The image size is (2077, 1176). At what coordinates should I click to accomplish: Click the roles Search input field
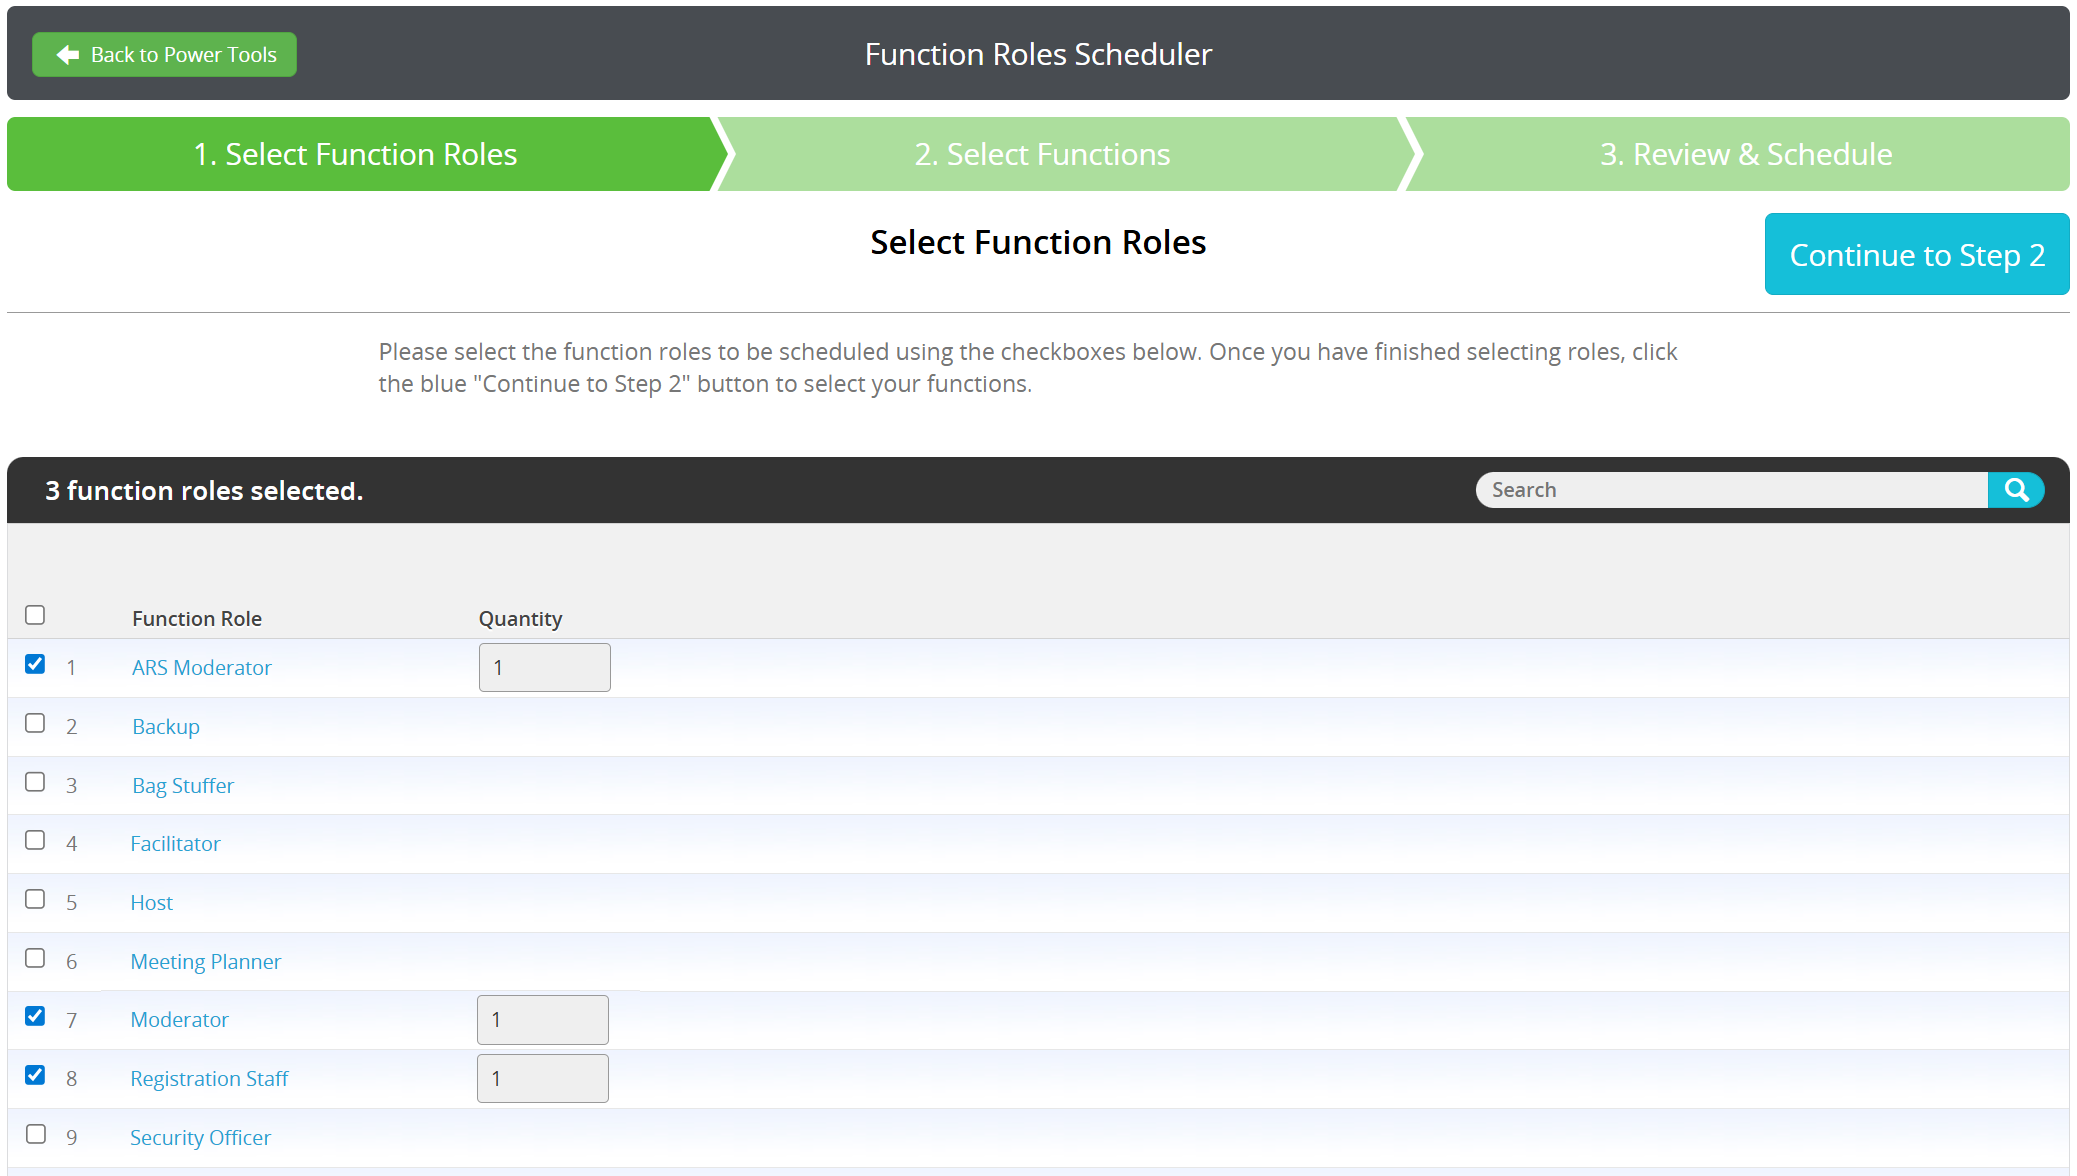click(1730, 490)
